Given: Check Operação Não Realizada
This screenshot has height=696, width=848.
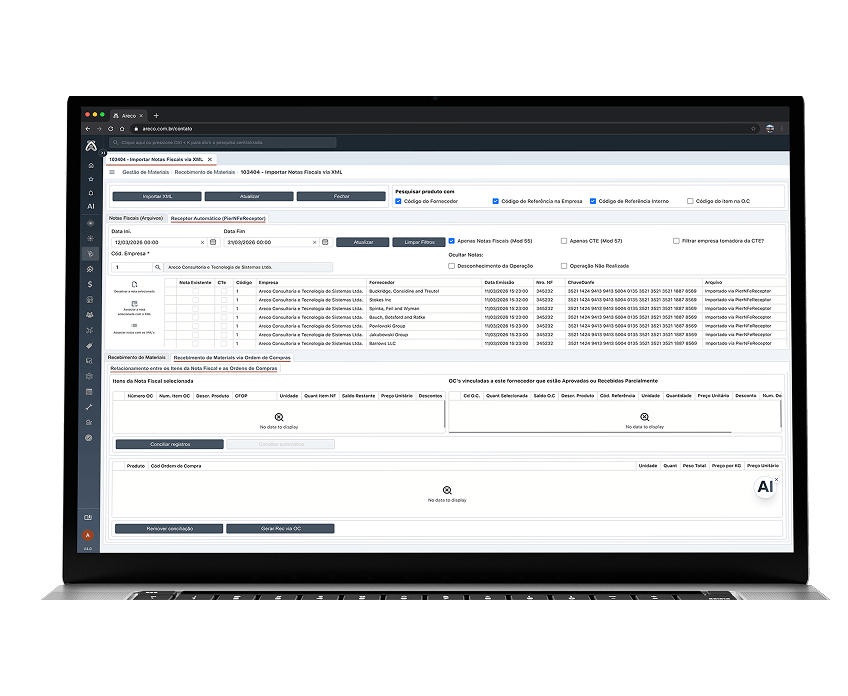Looking at the screenshot, I should coord(564,266).
